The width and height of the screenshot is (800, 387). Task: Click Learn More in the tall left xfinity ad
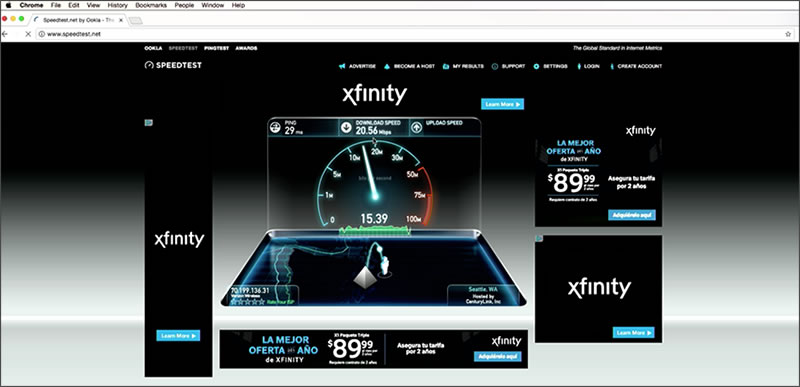click(178, 336)
